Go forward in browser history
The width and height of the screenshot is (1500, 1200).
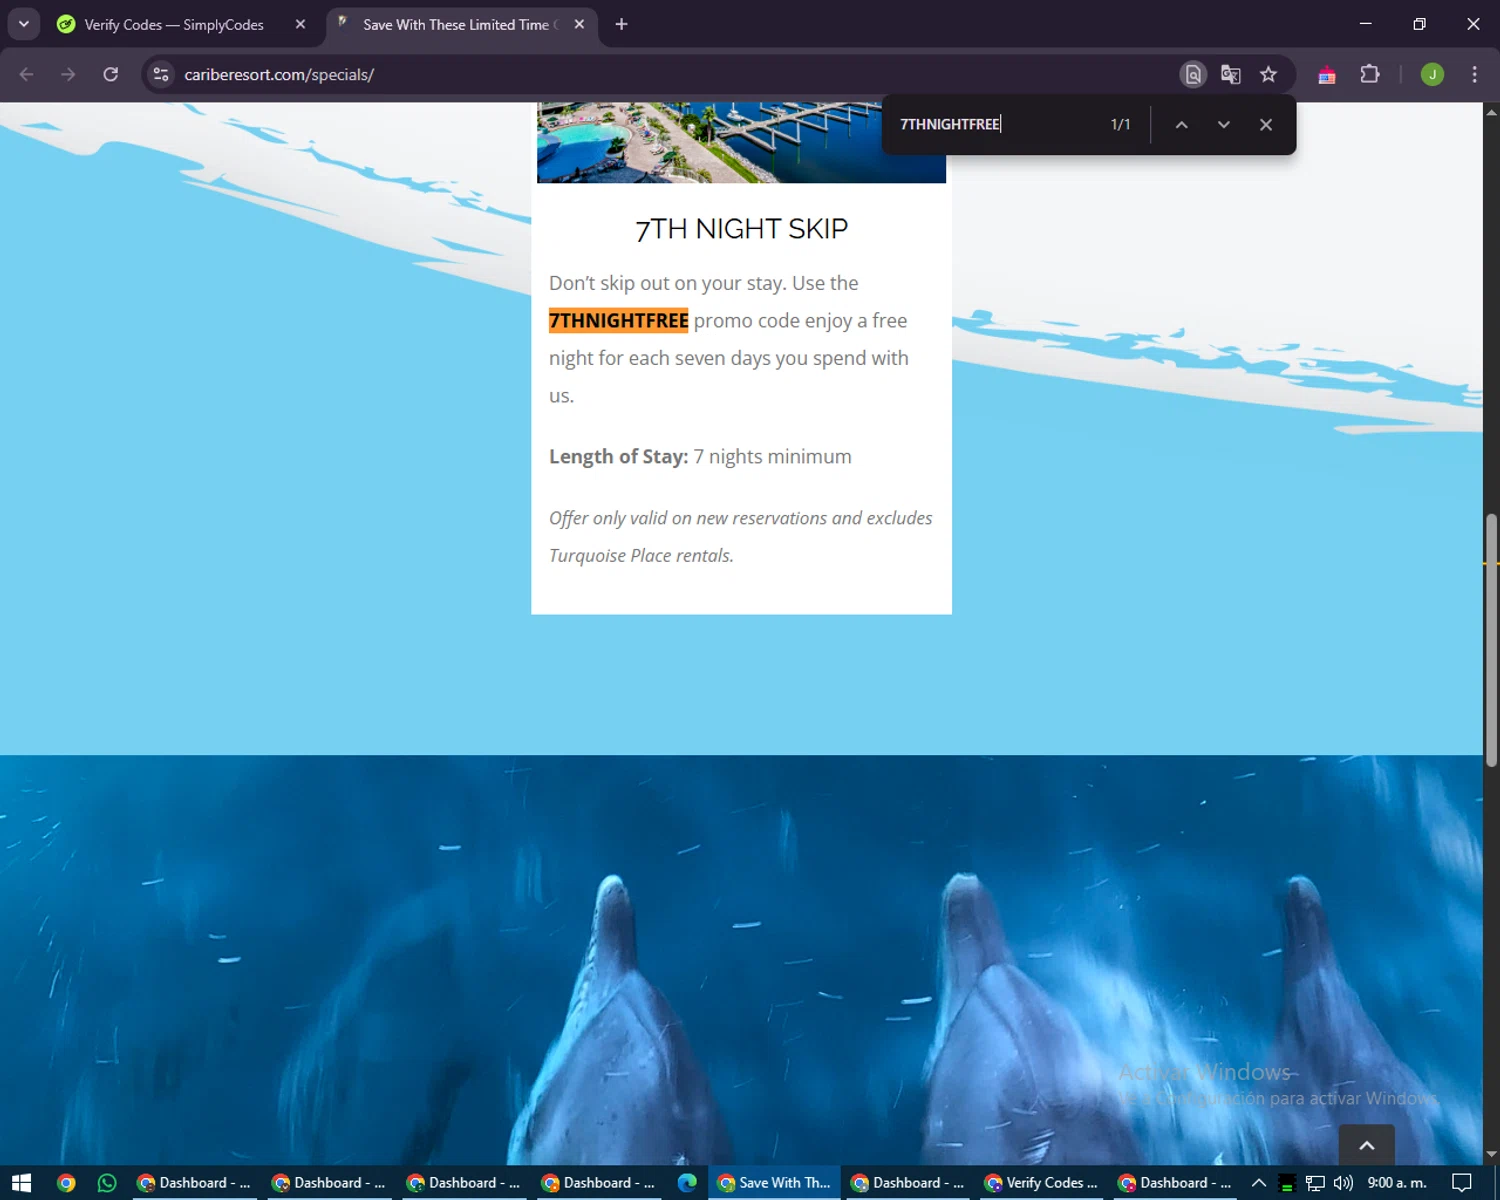click(x=68, y=74)
